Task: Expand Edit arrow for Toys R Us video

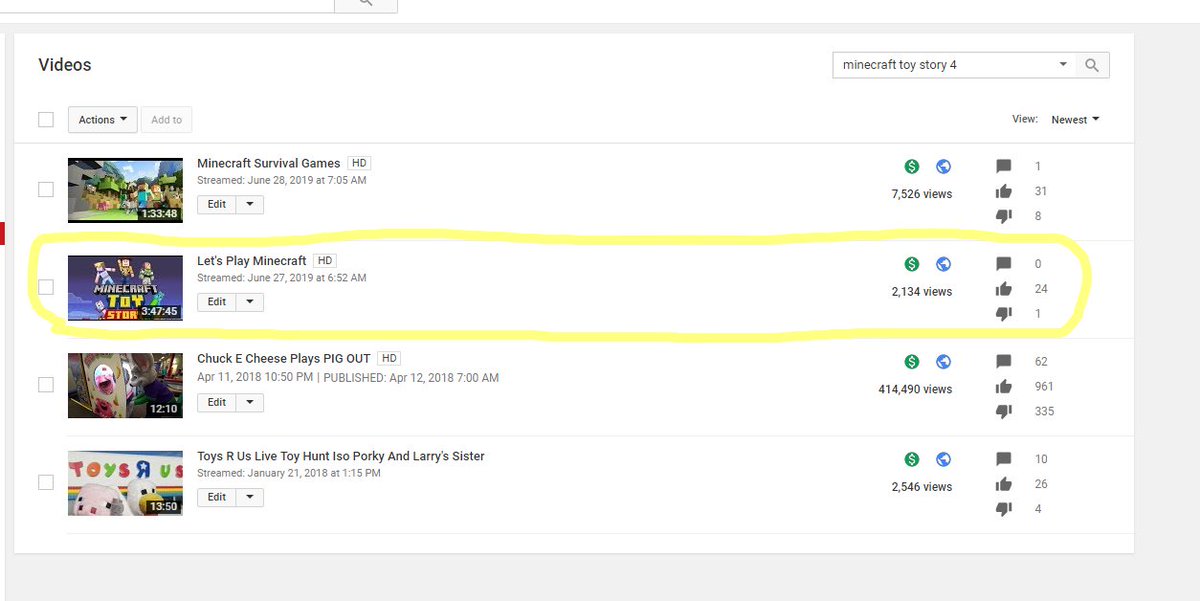Action: coord(250,497)
